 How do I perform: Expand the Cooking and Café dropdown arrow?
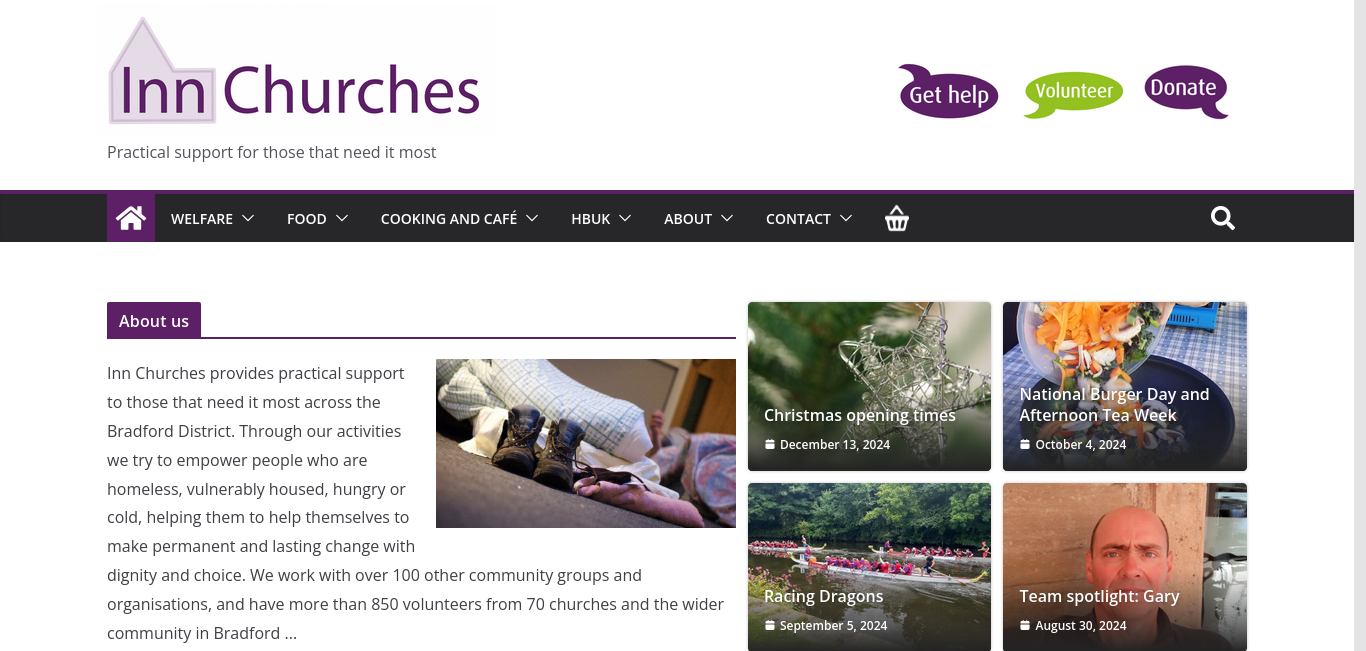tap(532, 218)
